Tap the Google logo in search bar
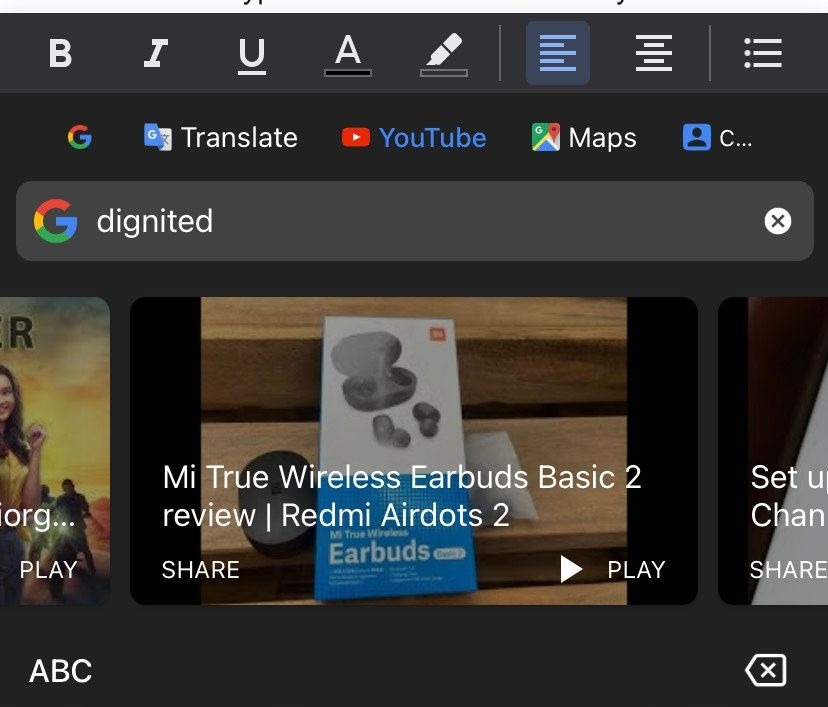Viewport: 828px width, 707px height. coord(55,221)
